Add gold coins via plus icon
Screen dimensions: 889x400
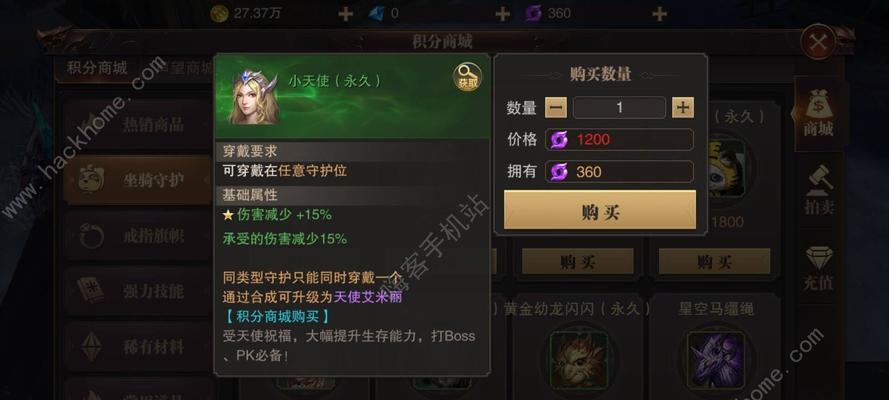coord(345,14)
